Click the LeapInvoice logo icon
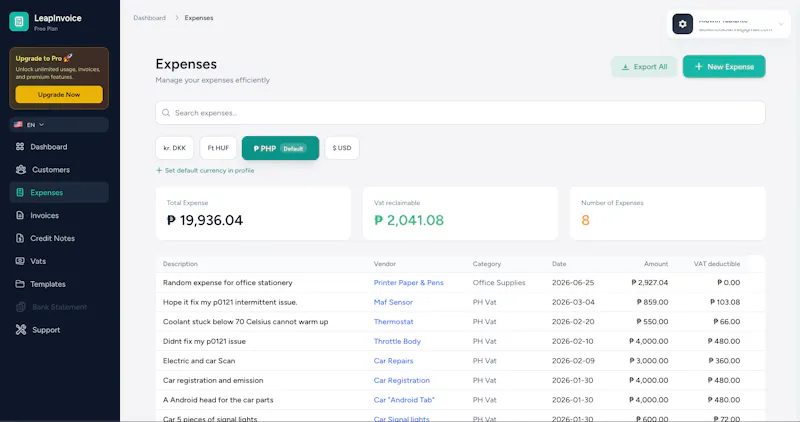Viewport: 800px width, 422px height. coord(19,21)
